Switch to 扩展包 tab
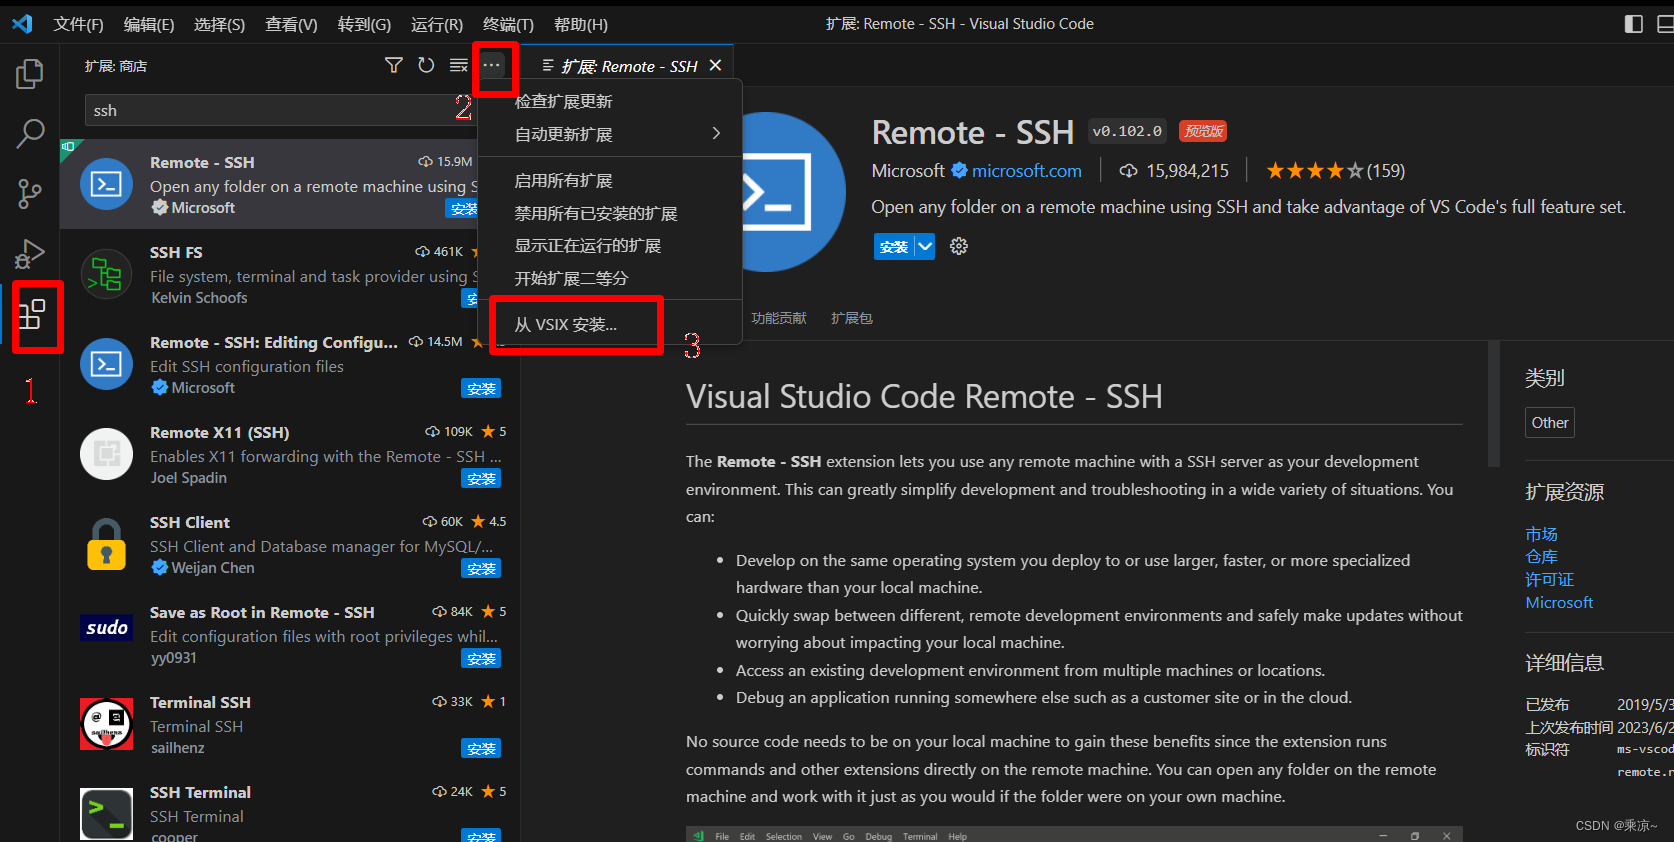The height and width of the screenshot is (842, 1674). click(x=852, y=318)
